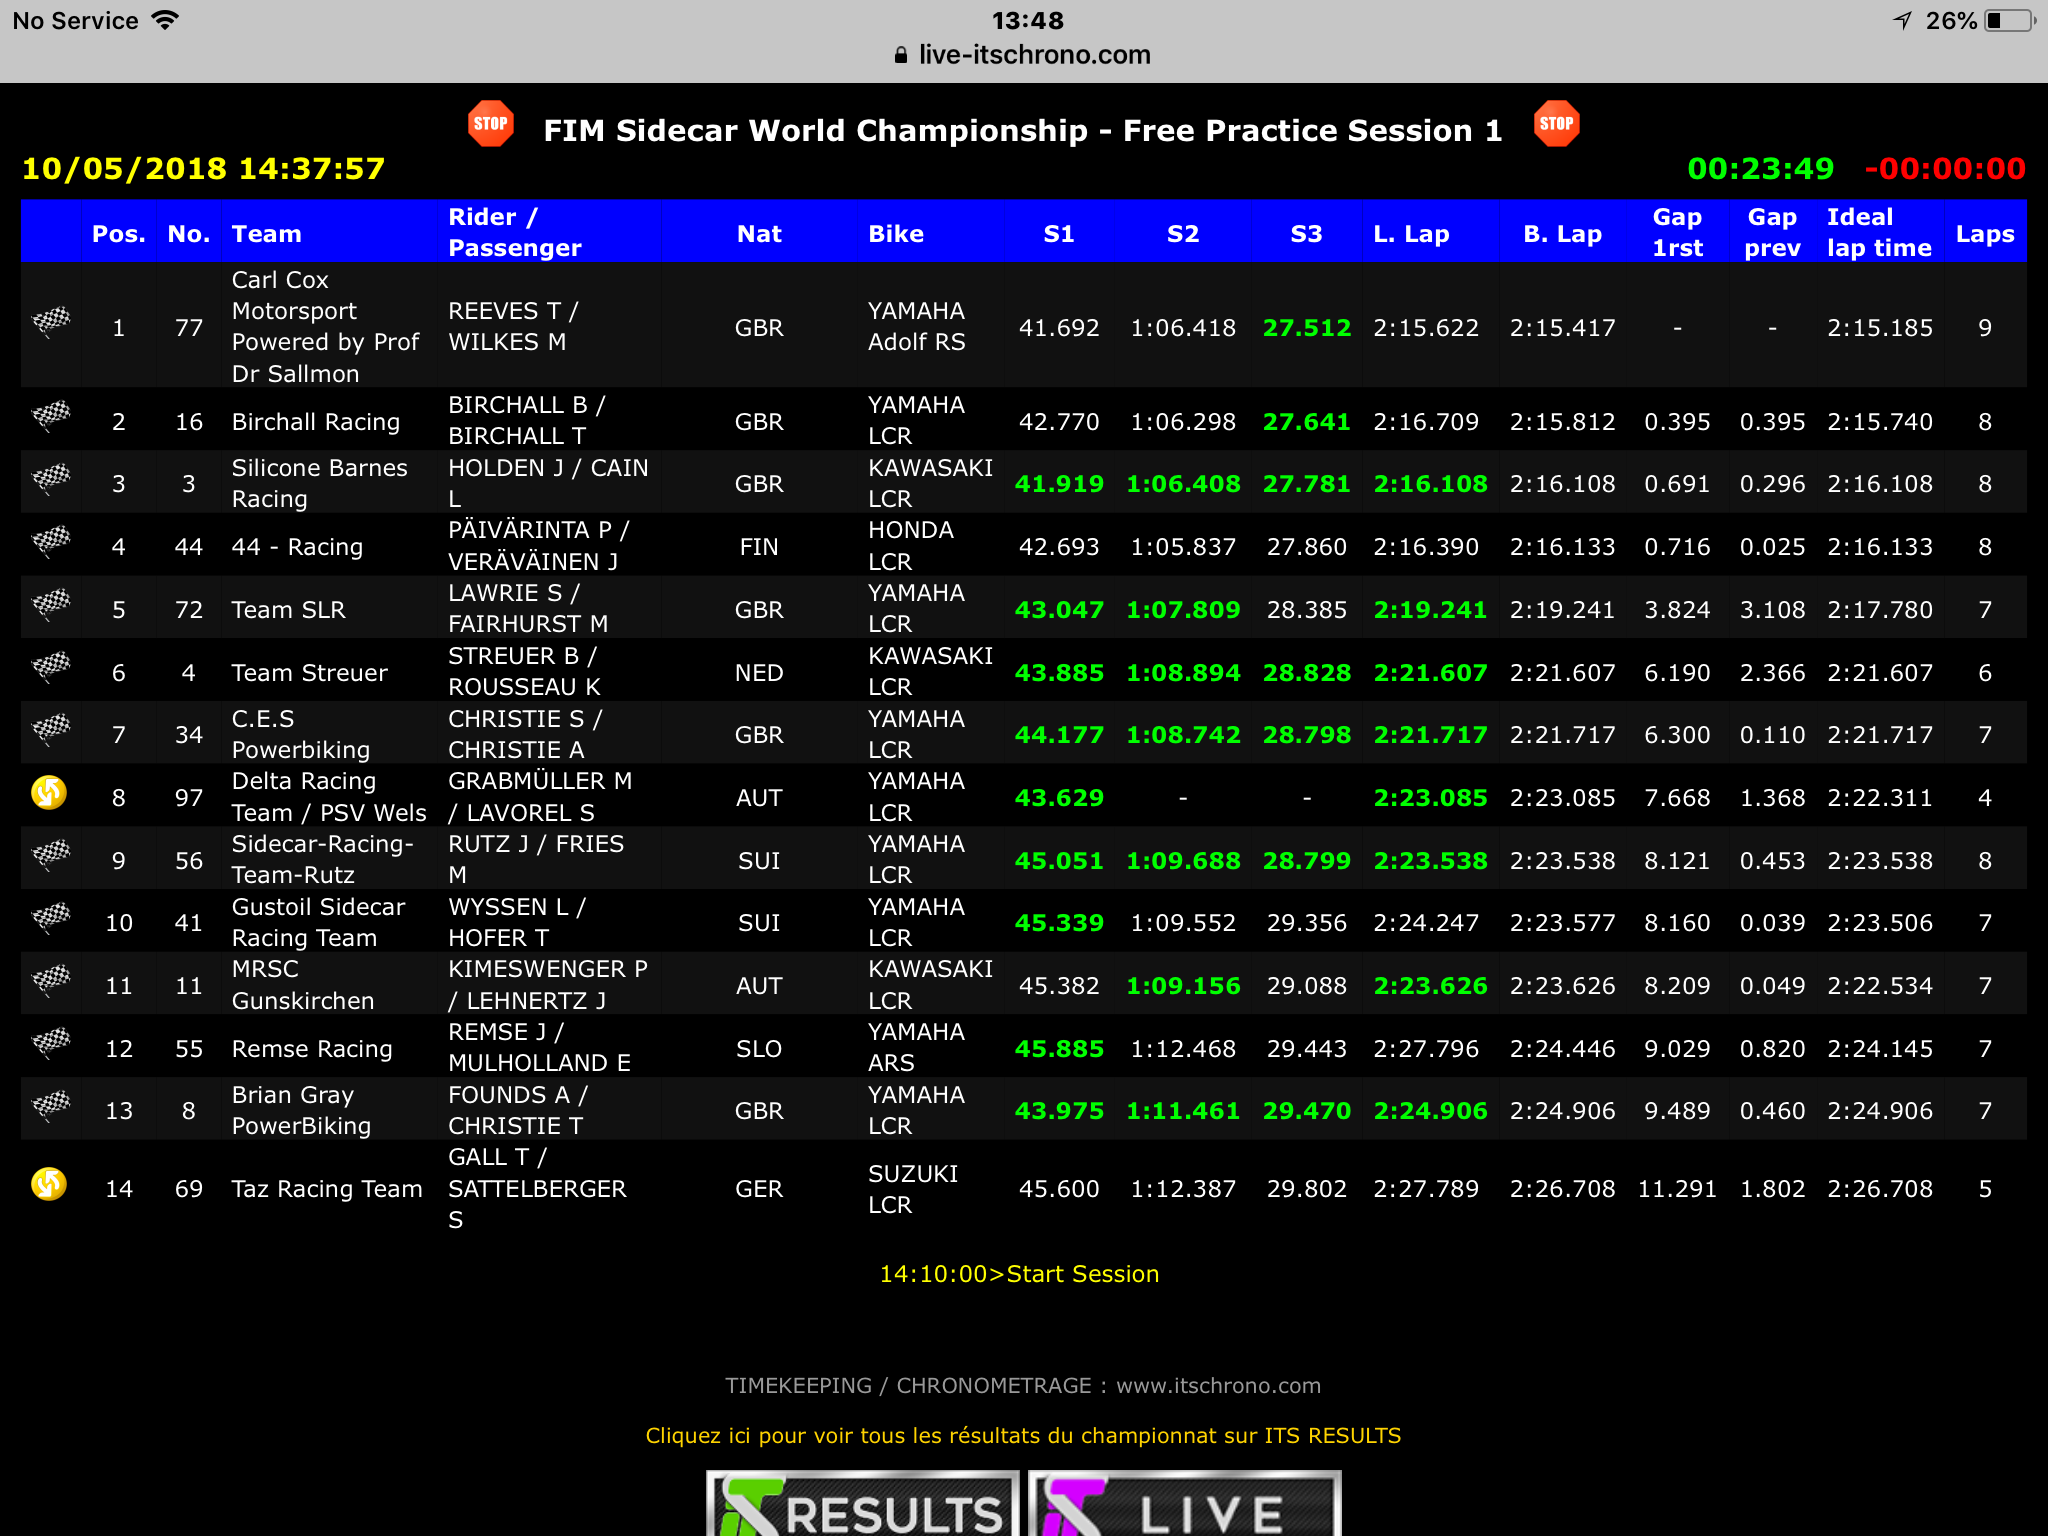Click the chequered flag icon for Carl Cox Motorsport
Screen dimensions: 2048x1536
pos(51,322)
